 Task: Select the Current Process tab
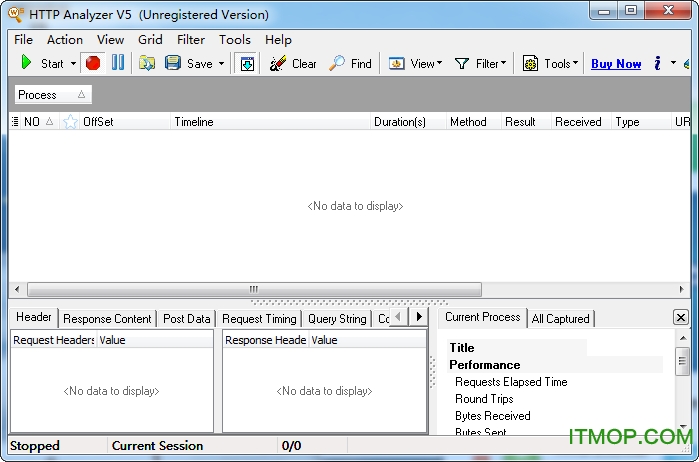tap(482, 317)
